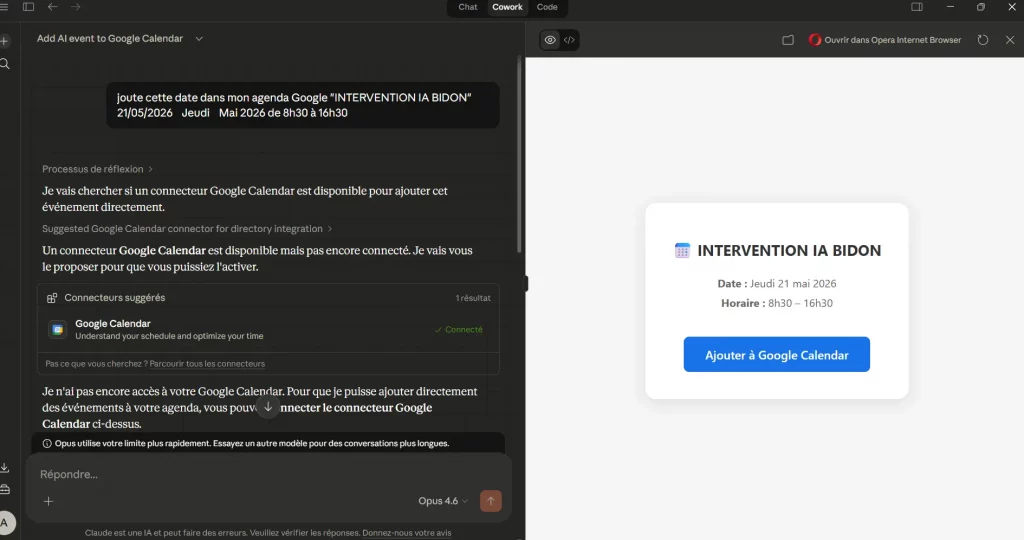This screenshot has height=540, width=1024.
Task: Expand the Processus de réflexion section
Action: tap(97, 169)
